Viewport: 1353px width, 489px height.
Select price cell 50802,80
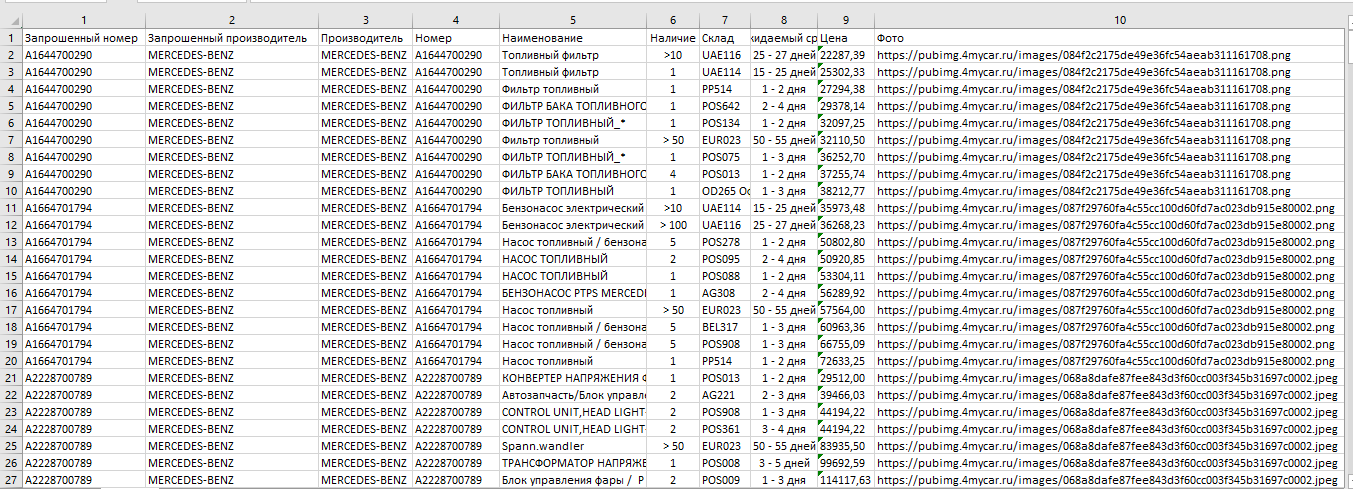point(846,242)
